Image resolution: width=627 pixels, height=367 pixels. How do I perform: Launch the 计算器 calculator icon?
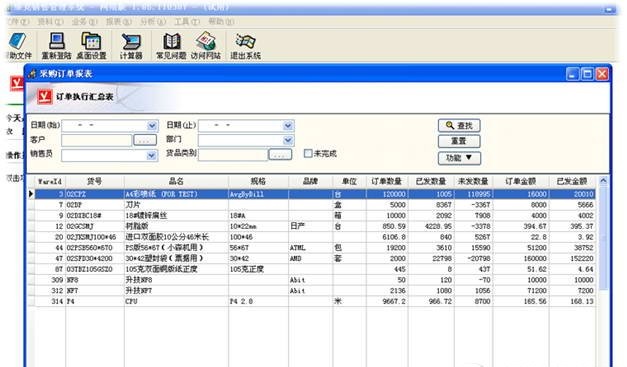131,46
